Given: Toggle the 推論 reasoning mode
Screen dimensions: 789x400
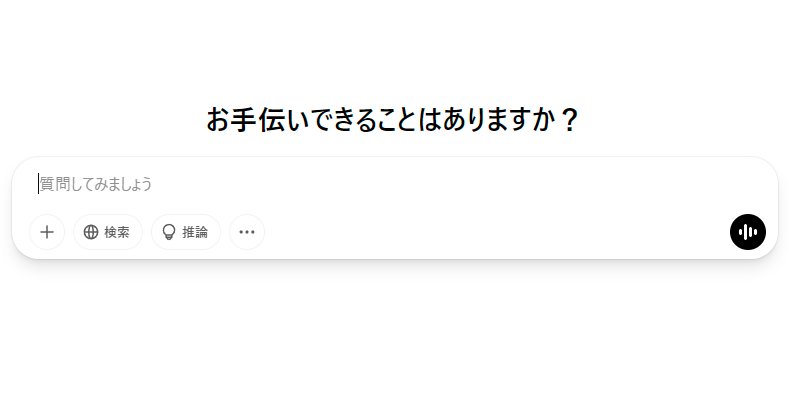Looking at the screenshot, I should tap(186, 232).
